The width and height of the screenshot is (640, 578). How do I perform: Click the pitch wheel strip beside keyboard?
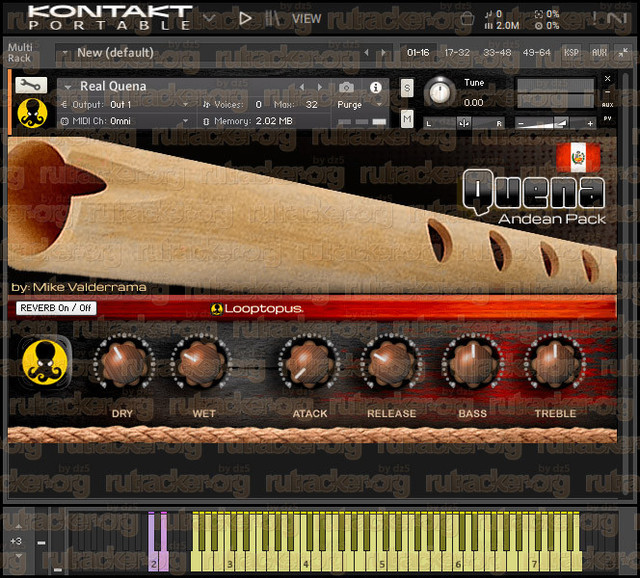(41, 540)
